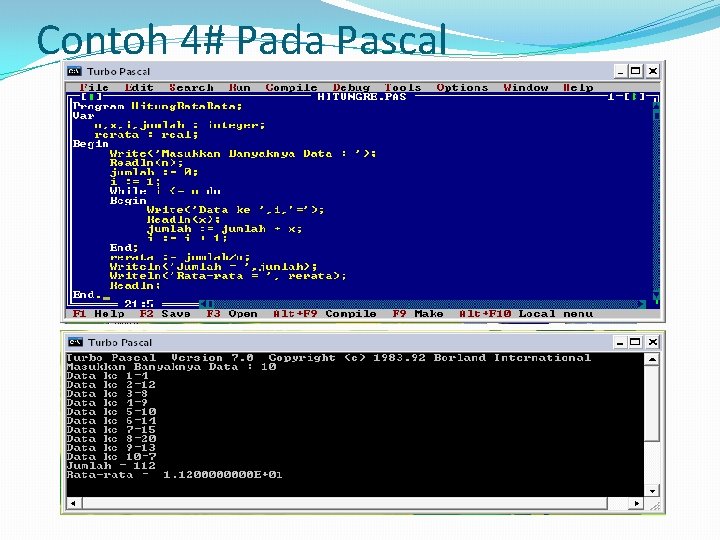Click the Borland copyright line in output

pyautogui.click(x=329, y=358)
